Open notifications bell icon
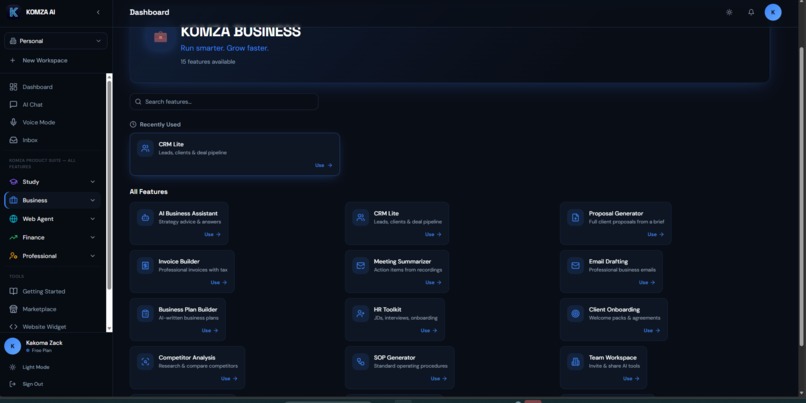The height and width of the screenshot is (403, 806). [x=751, y=12]
